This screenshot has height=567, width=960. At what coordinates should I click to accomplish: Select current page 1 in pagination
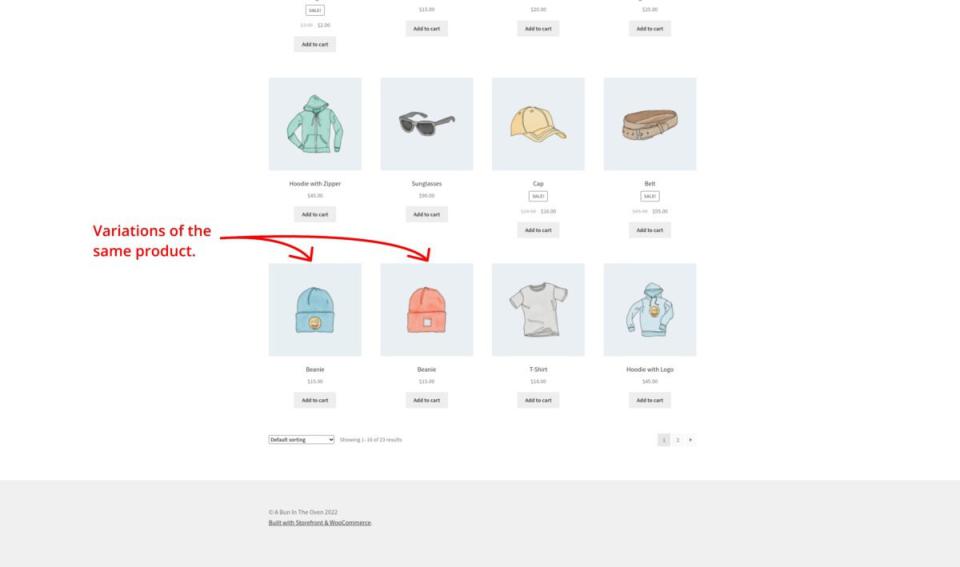(x=664, y=440)
